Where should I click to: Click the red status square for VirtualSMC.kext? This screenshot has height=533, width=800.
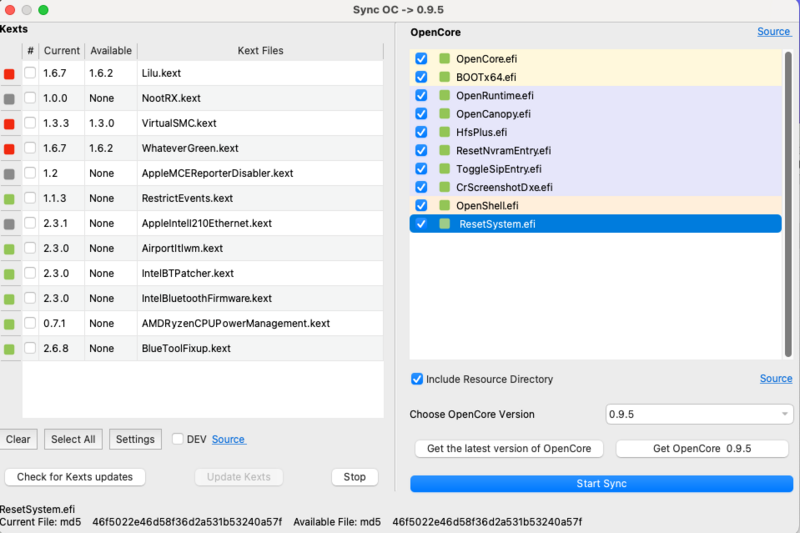click(x=9, y=124)
